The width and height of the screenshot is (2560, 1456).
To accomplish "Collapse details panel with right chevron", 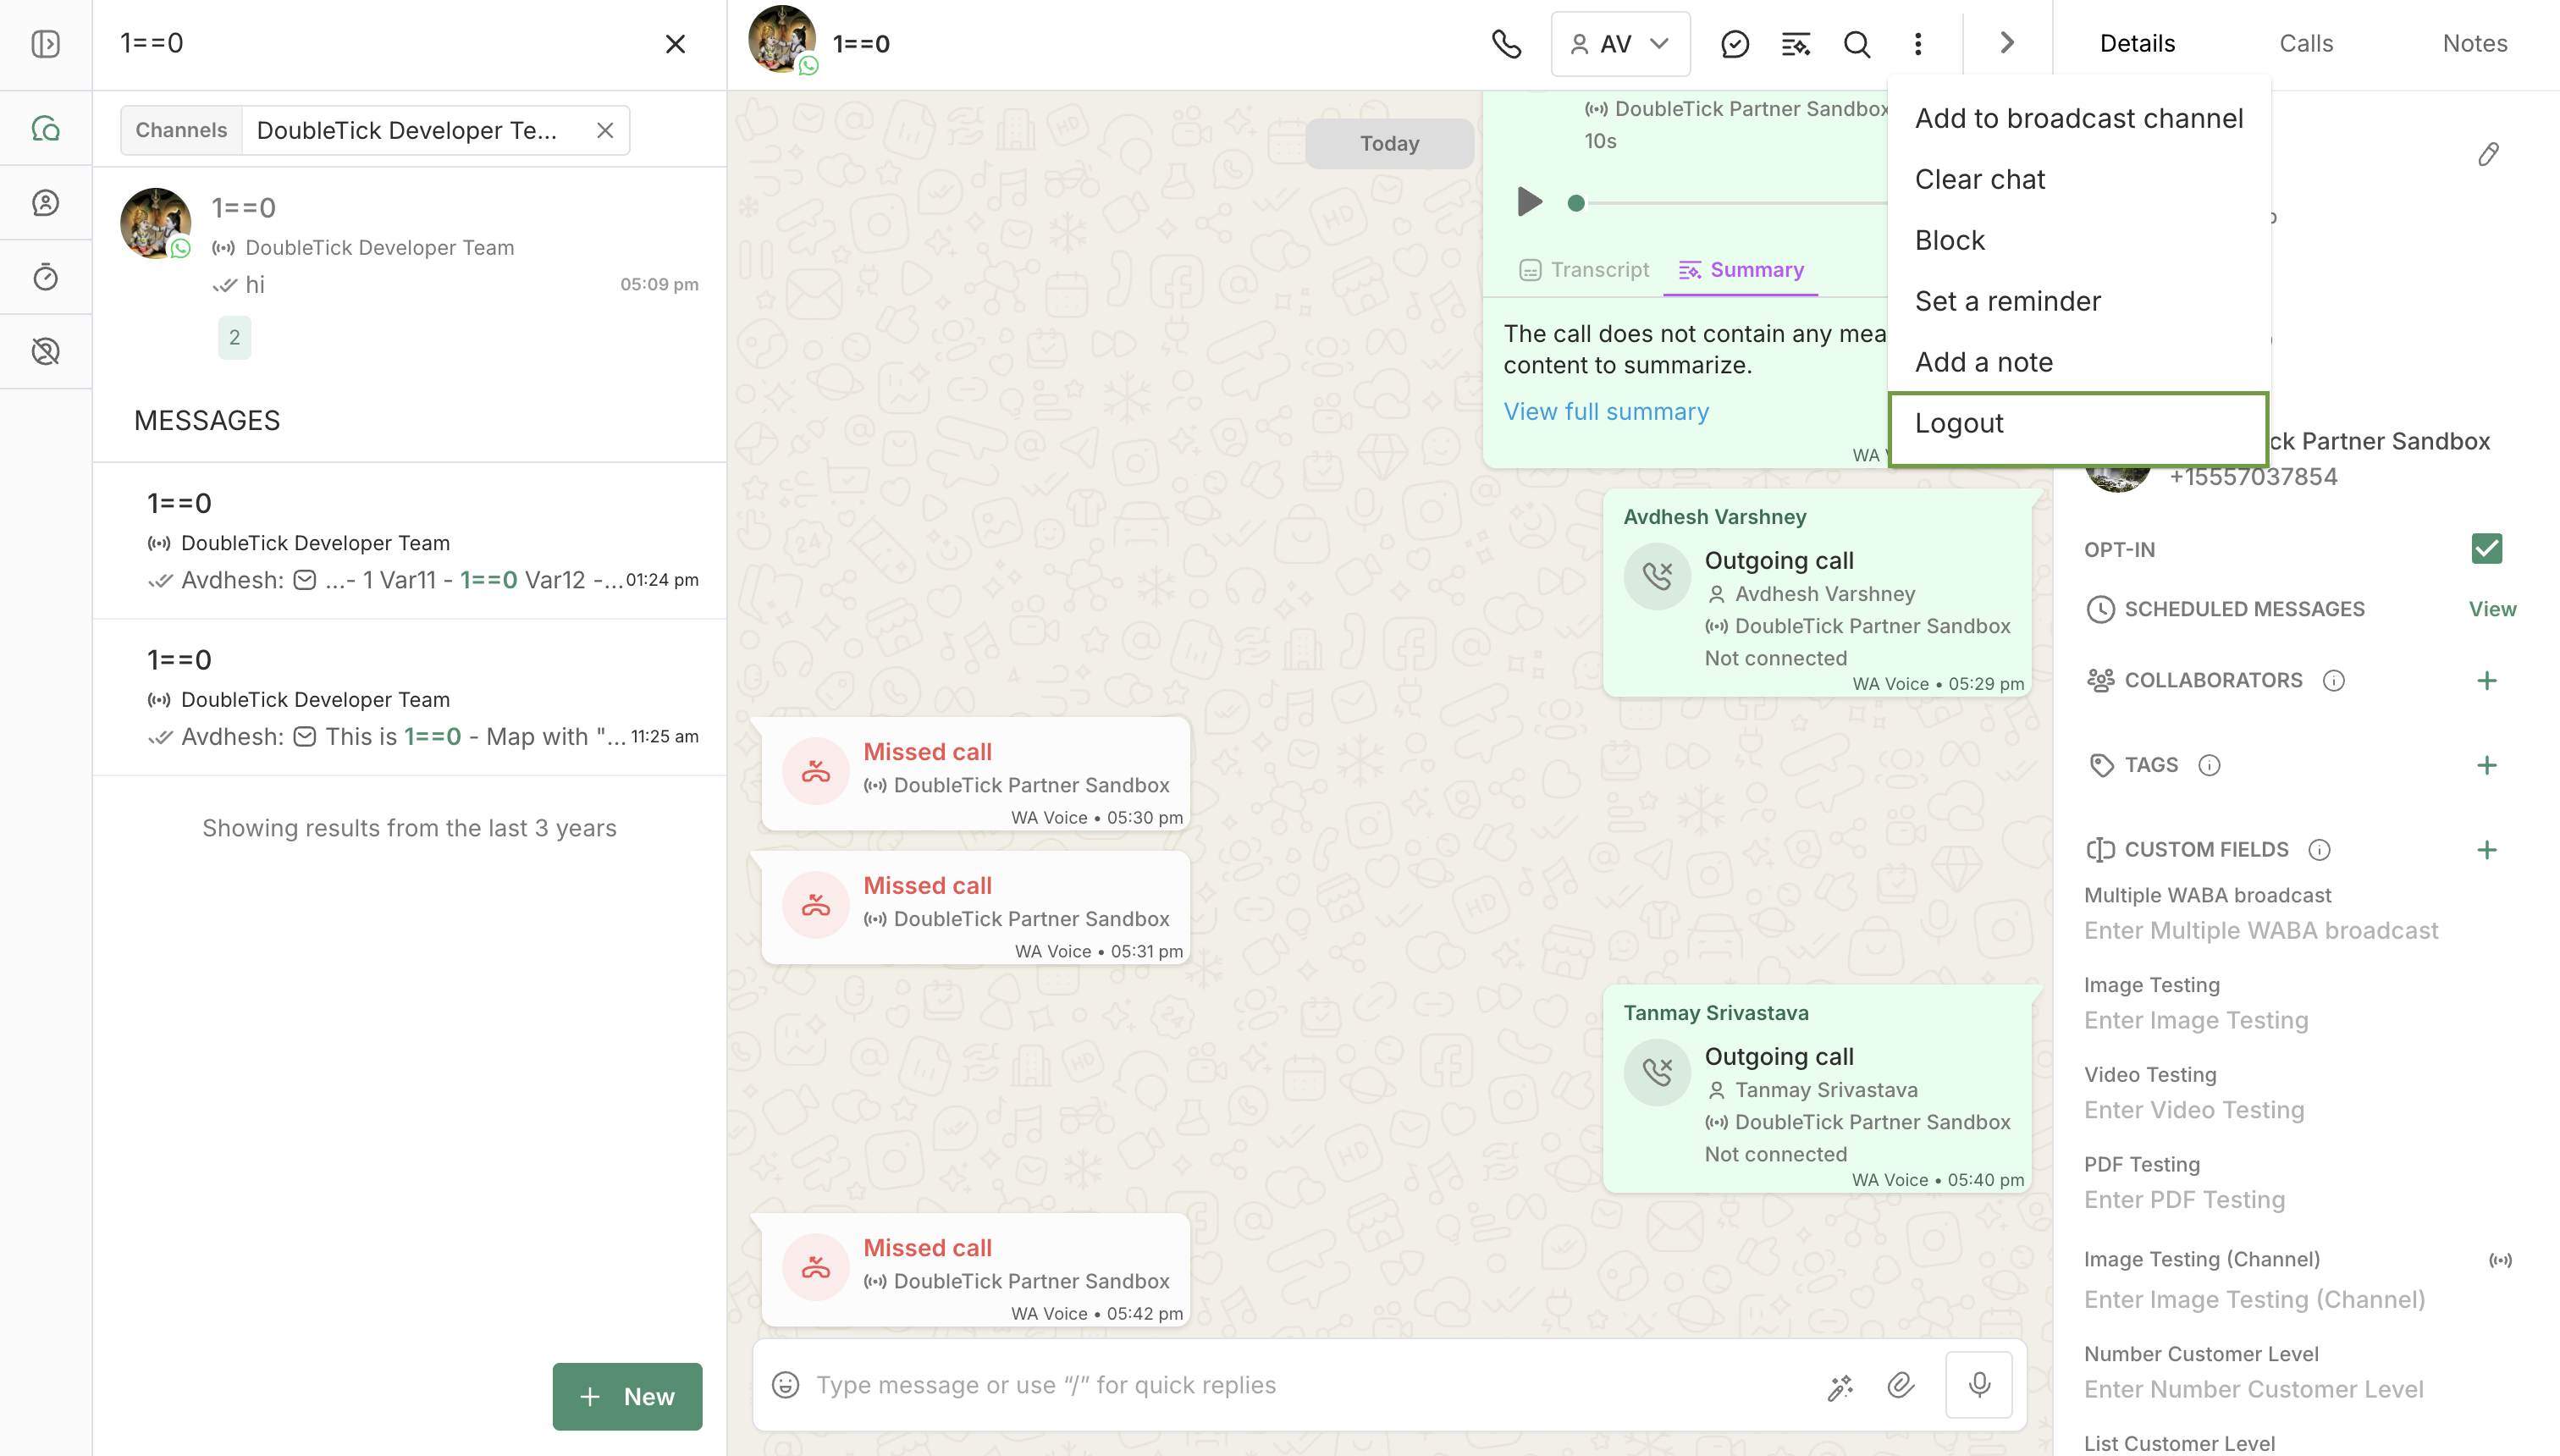I will (x=2007, y=43).
